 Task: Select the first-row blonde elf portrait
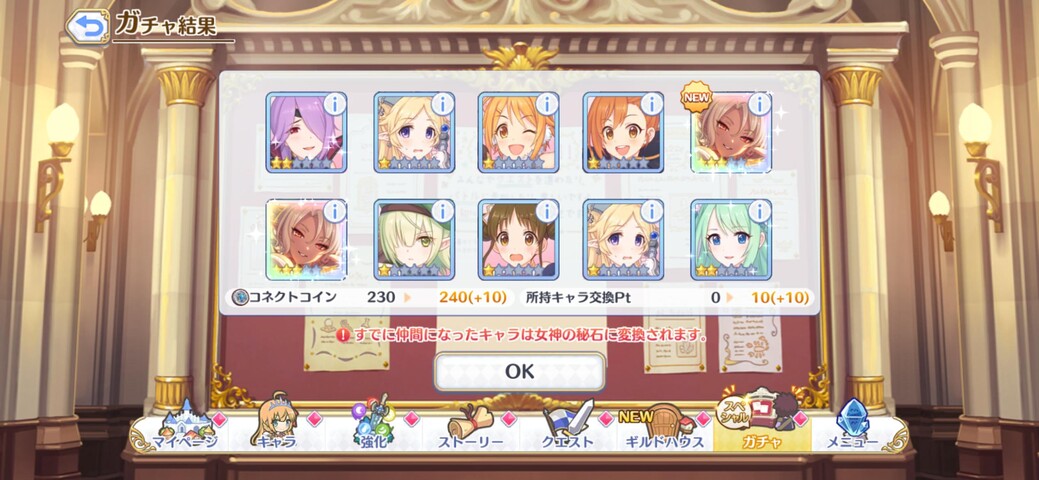tap(413, 132)
